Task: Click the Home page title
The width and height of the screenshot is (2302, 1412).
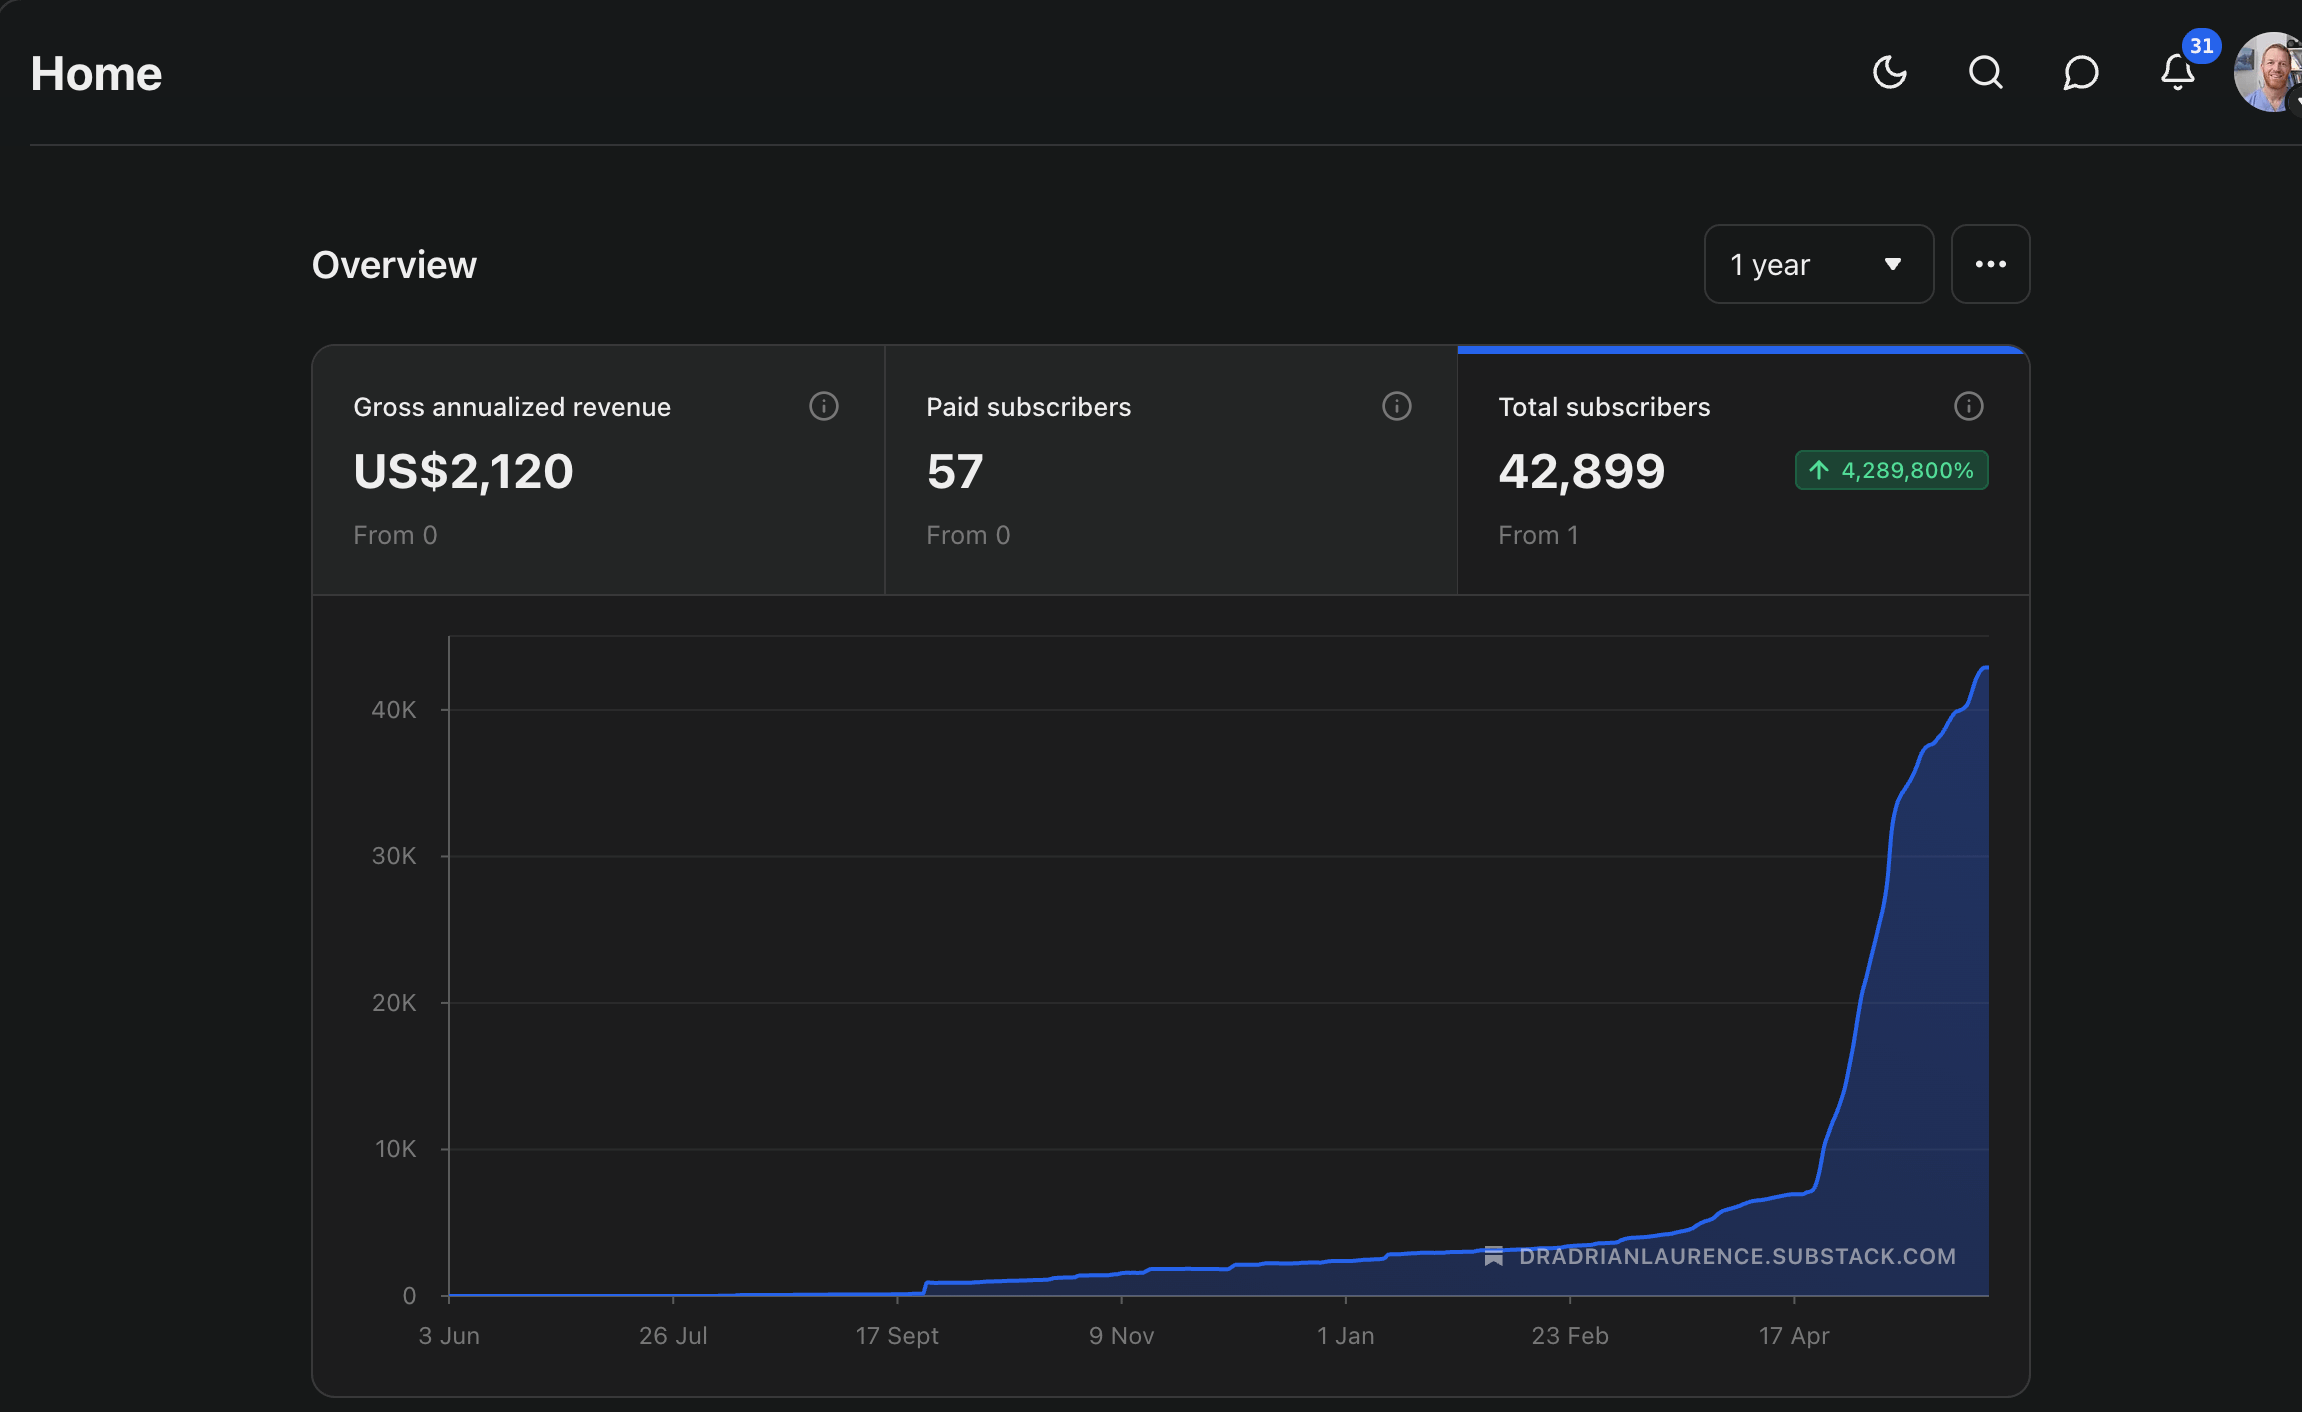Action: coord(96,74)
